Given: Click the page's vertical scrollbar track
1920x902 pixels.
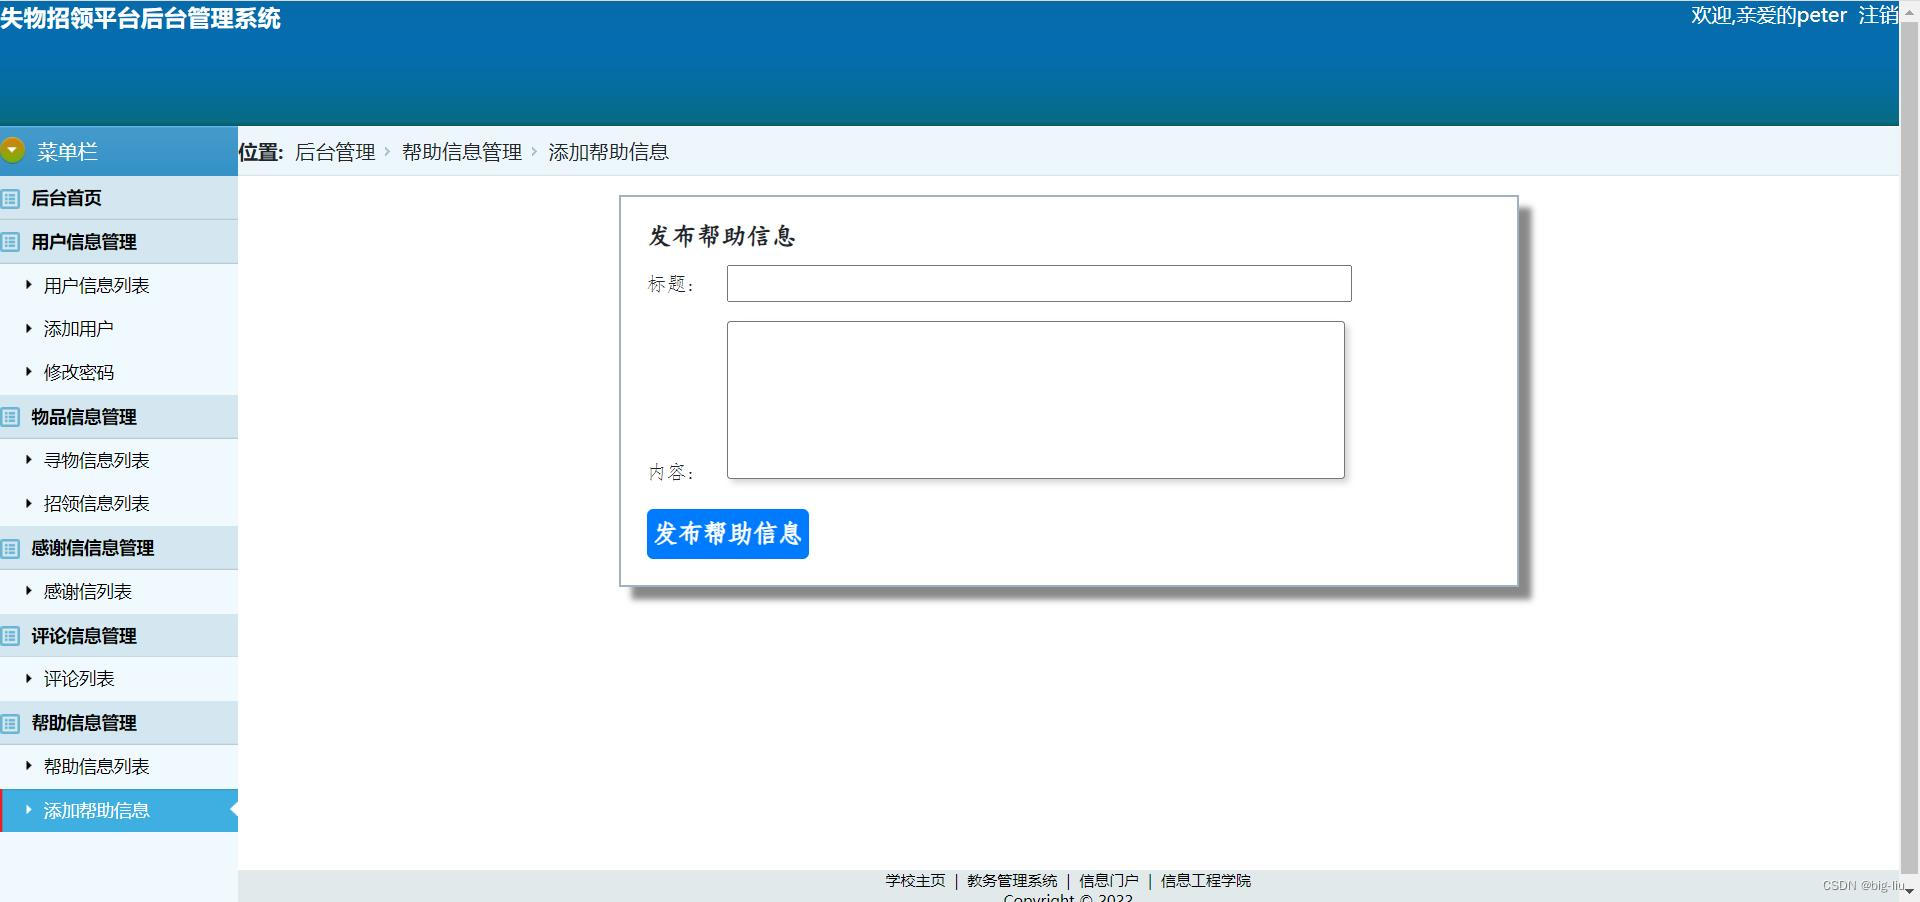Looking at the screenshot, I should [x=1910, y=450].
